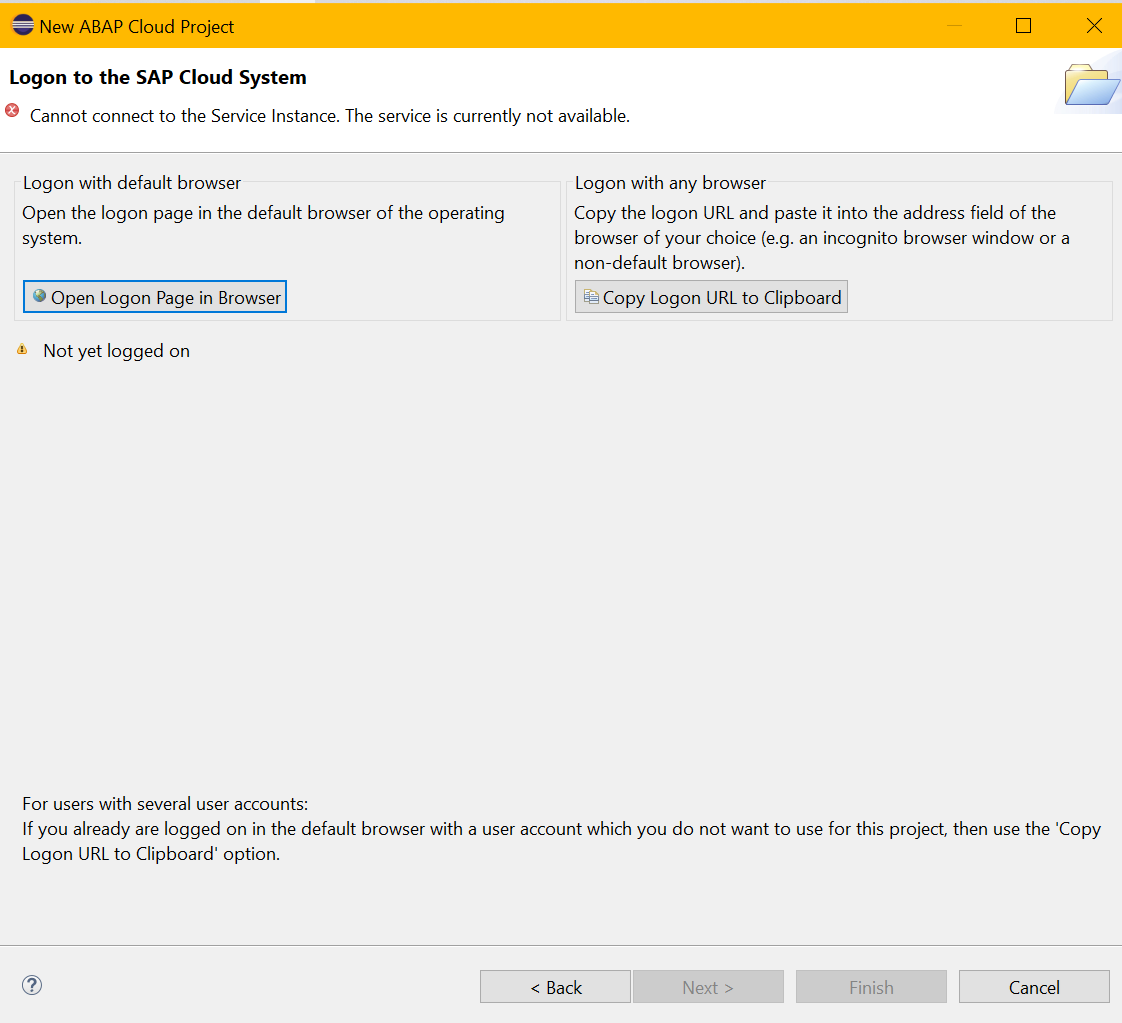Click the 'Logon to the SAP Cloud System' heading
The height and width of the screenshot is (1023, 1122).
158,77
